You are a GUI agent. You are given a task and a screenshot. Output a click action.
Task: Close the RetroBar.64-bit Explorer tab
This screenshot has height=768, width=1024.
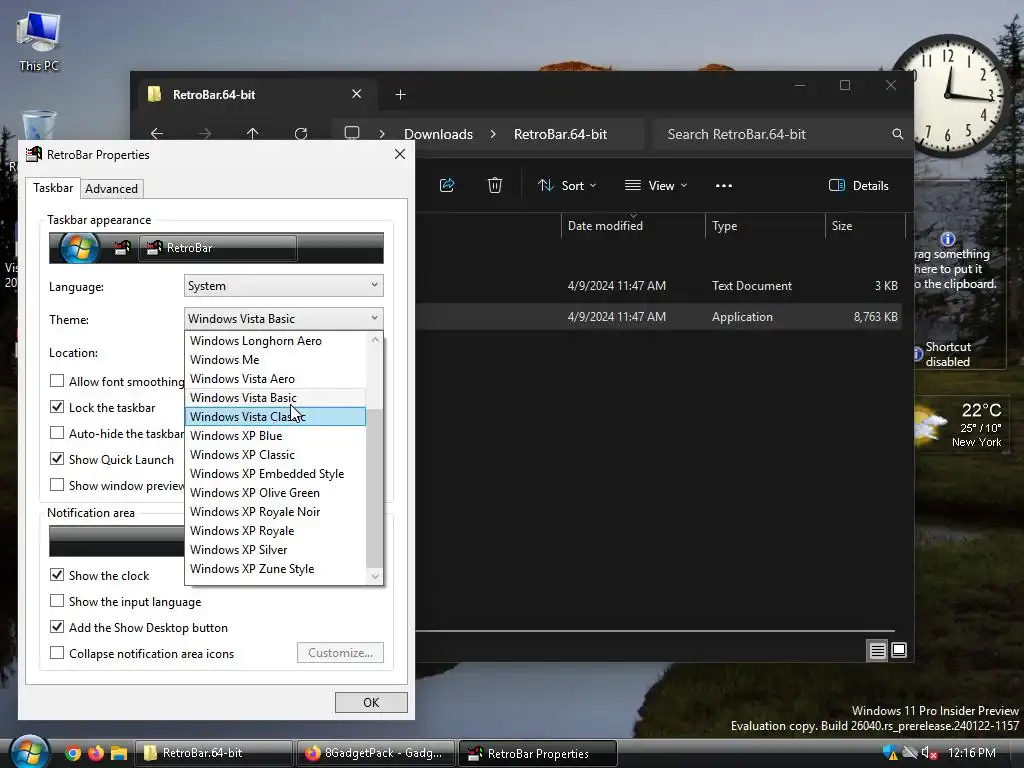click(357, 94)
